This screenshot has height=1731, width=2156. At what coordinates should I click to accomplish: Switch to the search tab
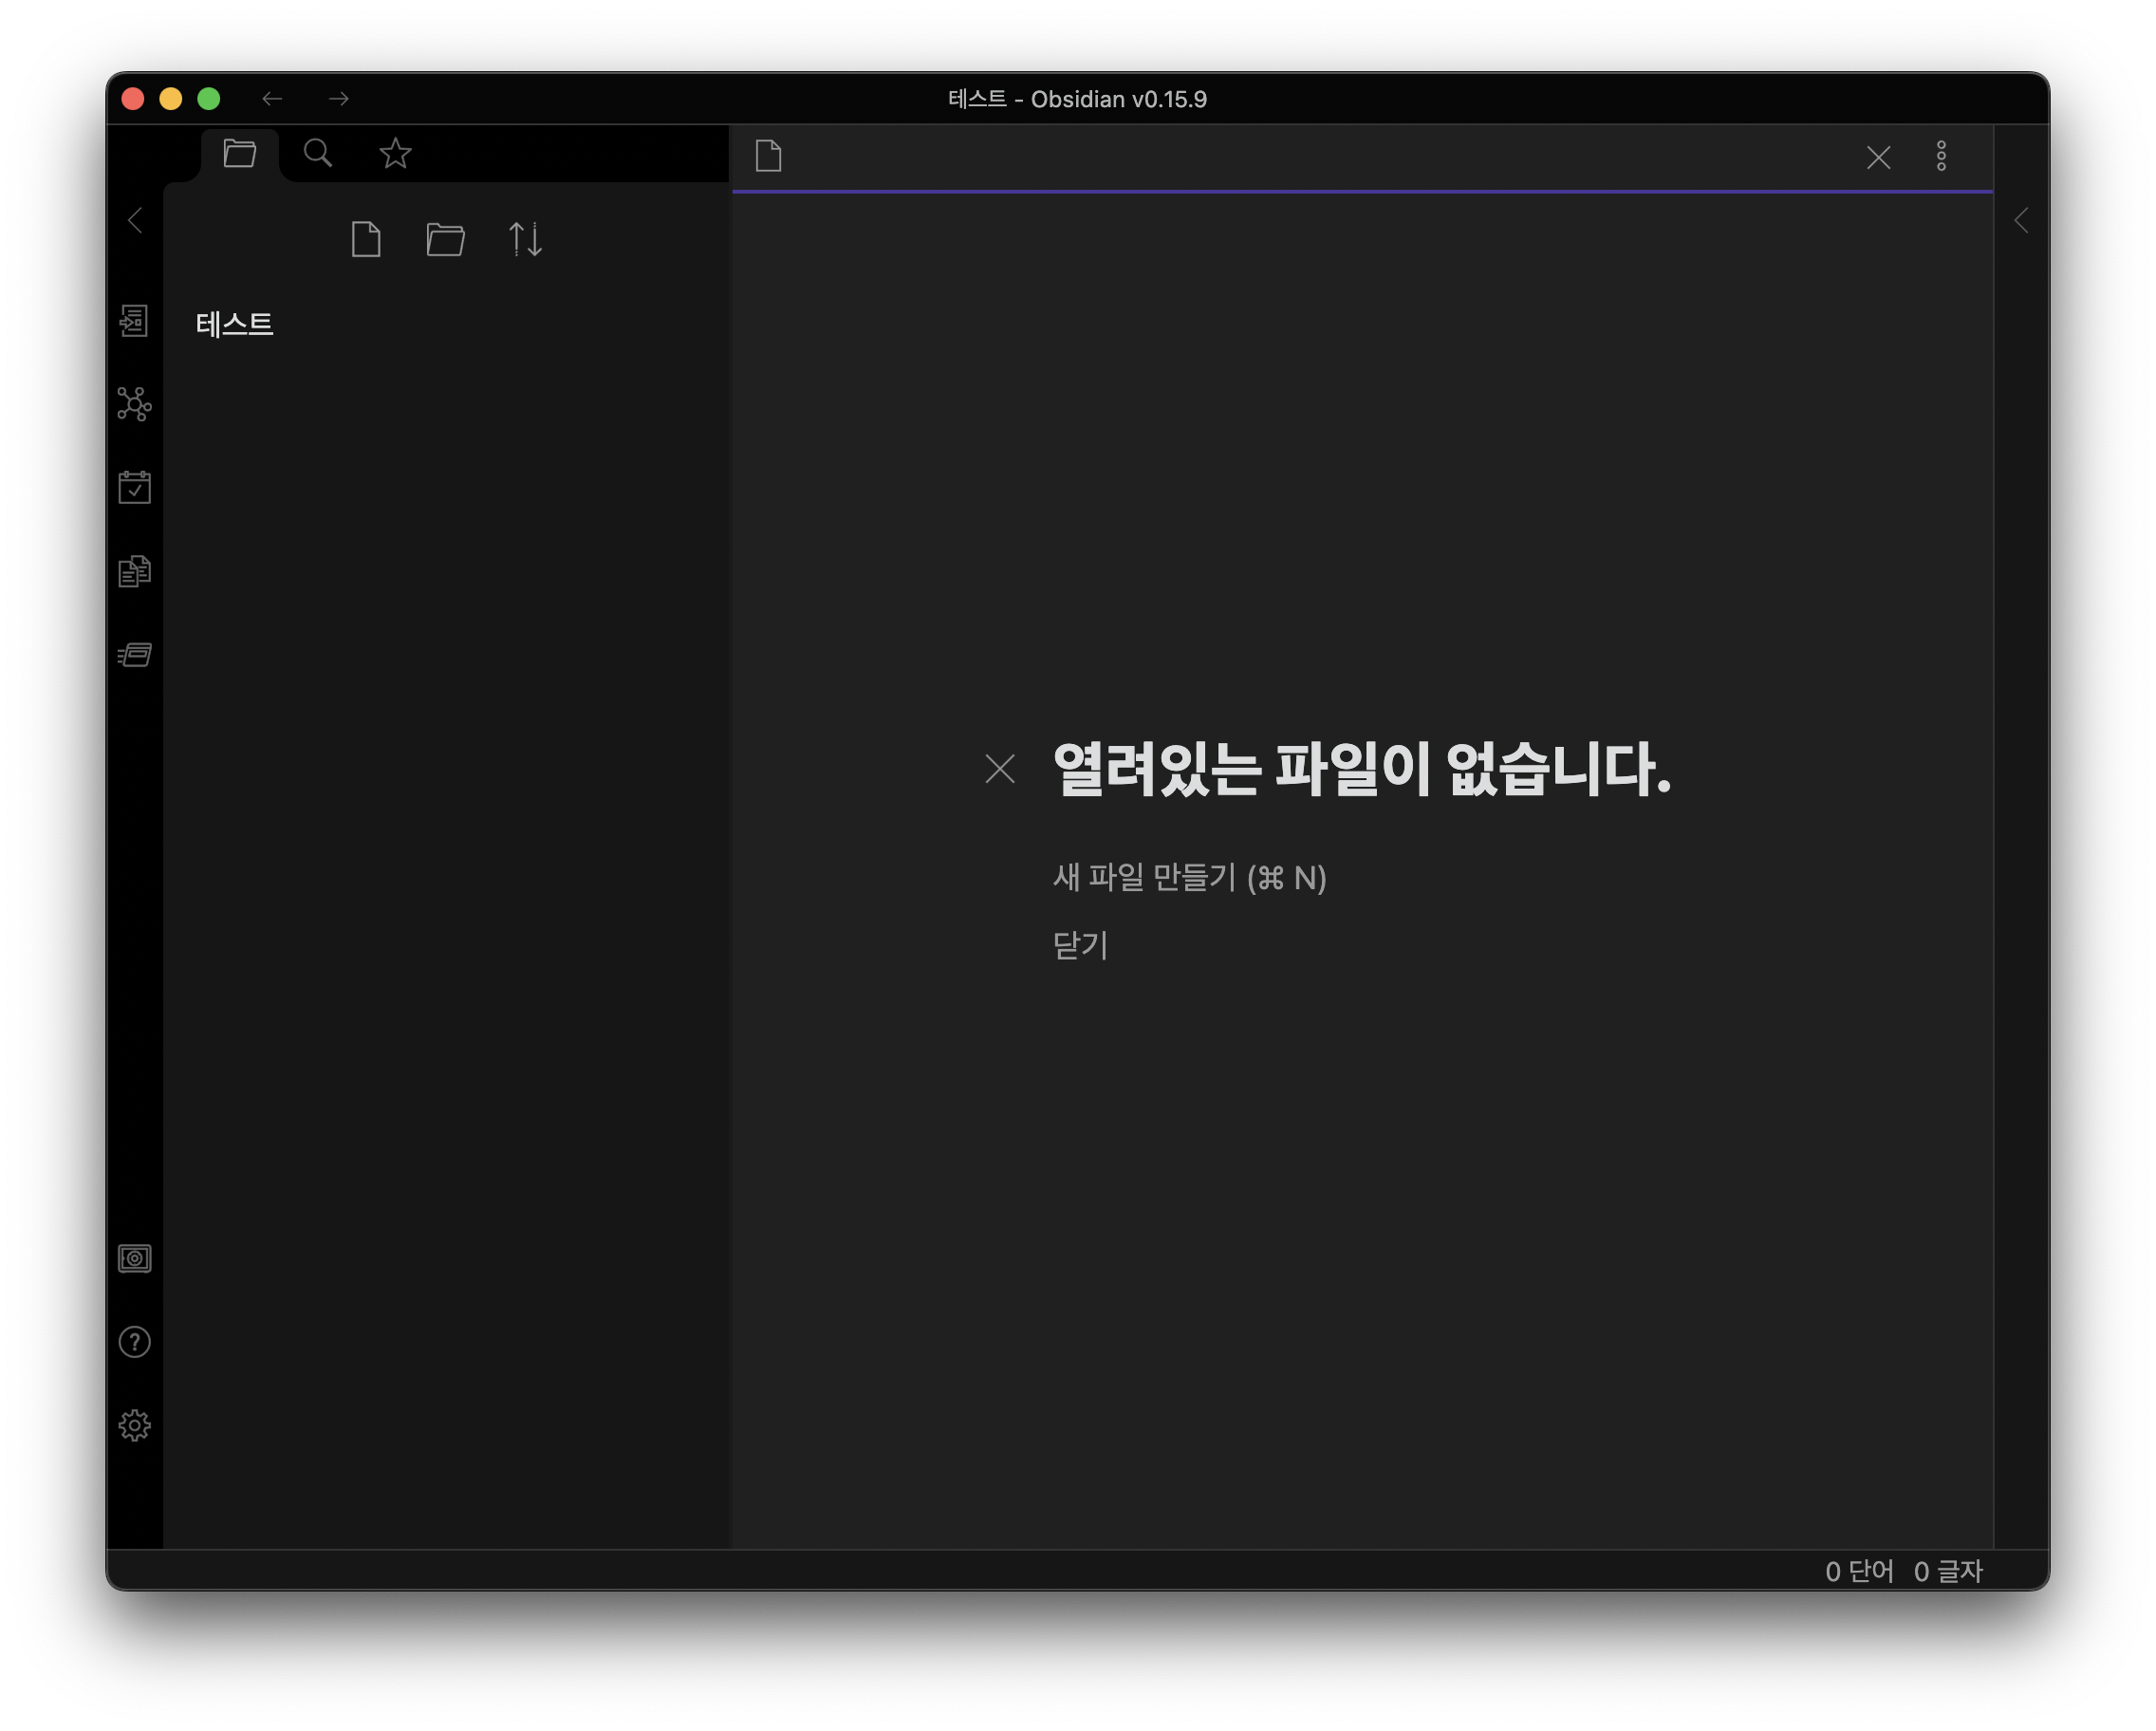318,154
